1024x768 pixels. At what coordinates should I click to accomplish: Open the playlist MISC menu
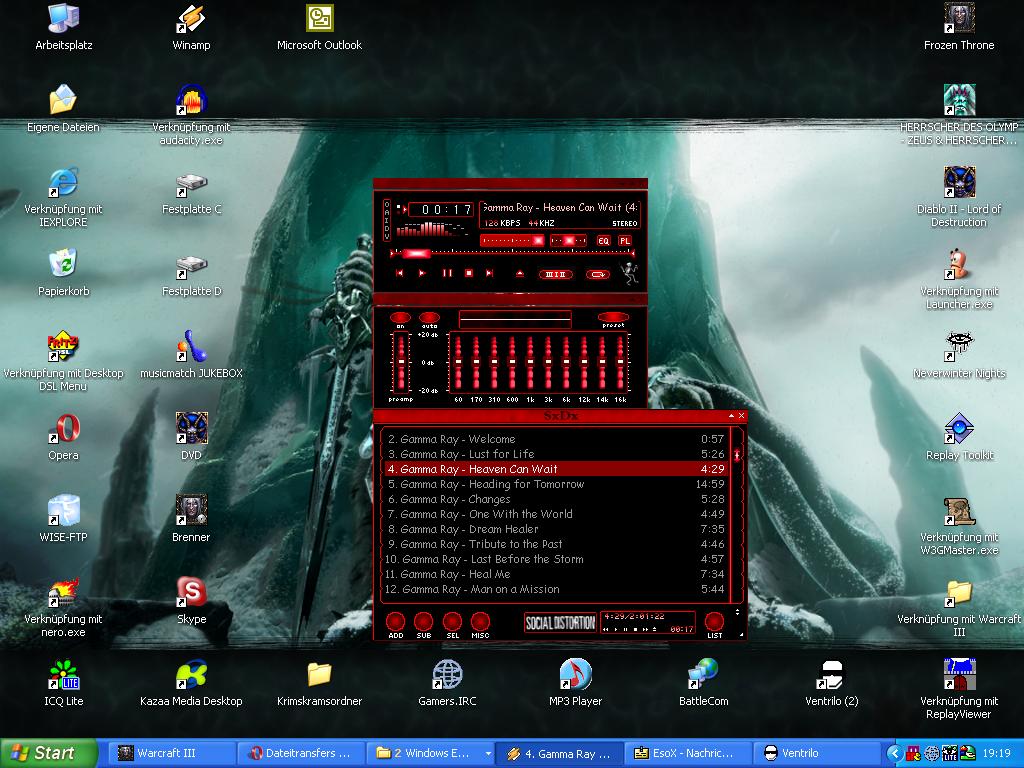tap(481, 624)
